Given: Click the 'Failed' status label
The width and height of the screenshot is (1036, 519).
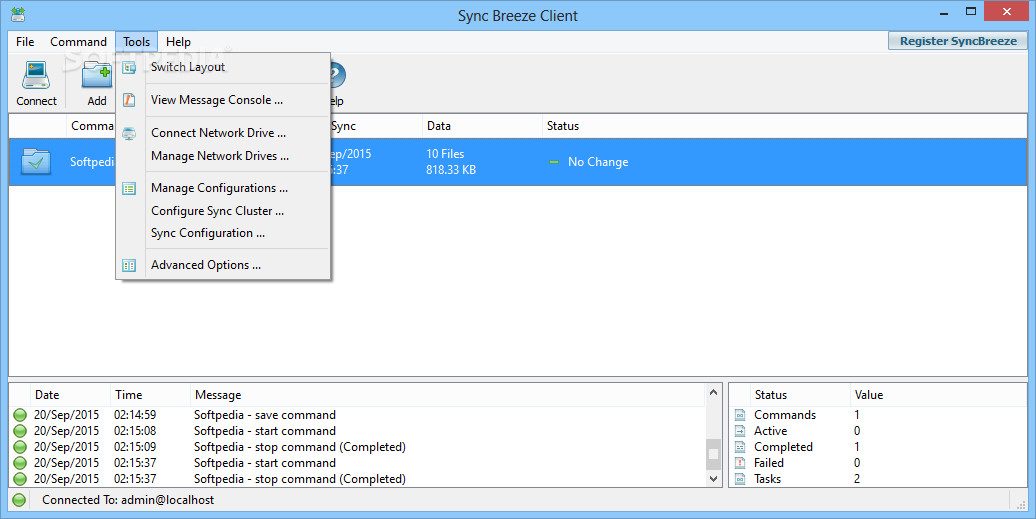Looking at the screenshot, I should click(x=769, y=463).
